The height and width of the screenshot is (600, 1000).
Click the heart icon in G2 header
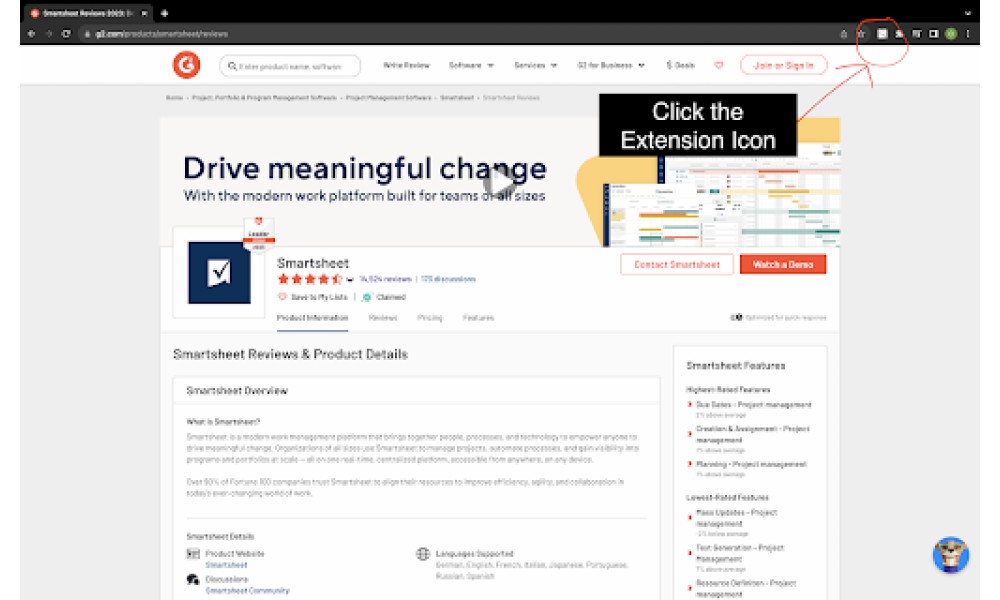tap(719, 65)
